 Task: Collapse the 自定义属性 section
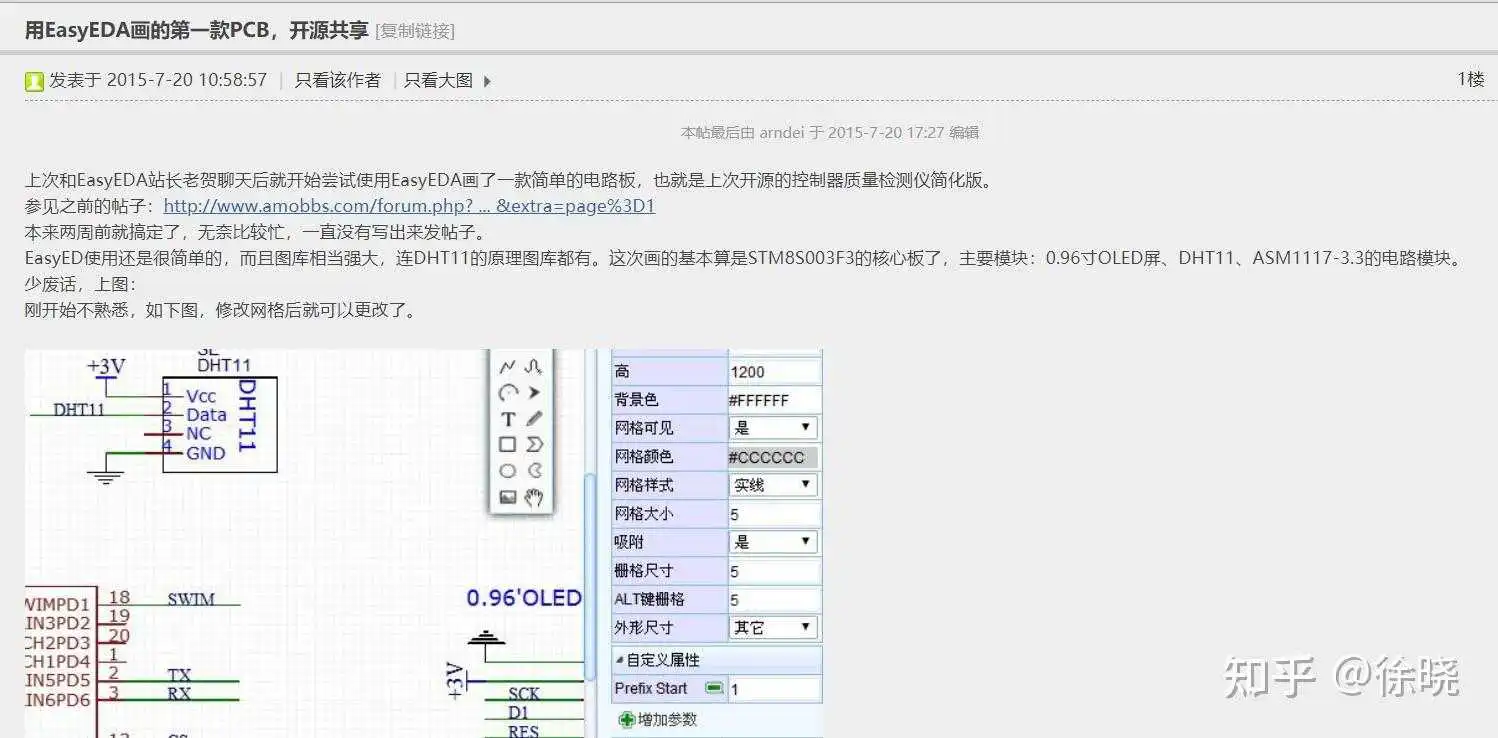620,660
